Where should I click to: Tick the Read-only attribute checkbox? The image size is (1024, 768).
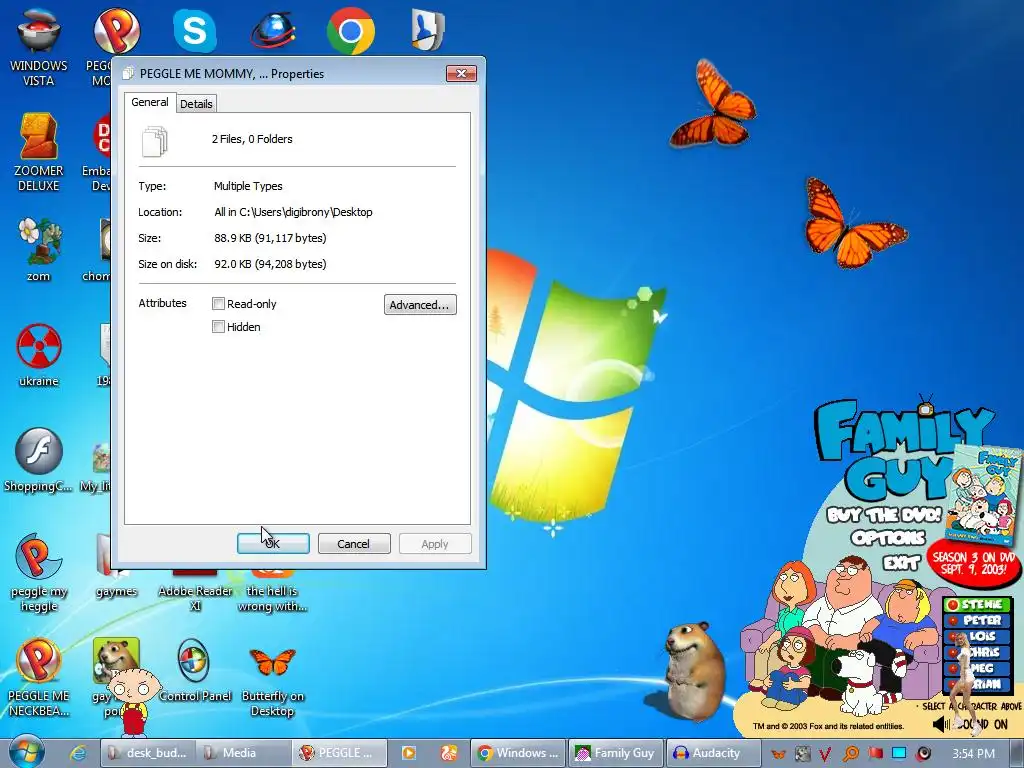[x=219, y=304]
